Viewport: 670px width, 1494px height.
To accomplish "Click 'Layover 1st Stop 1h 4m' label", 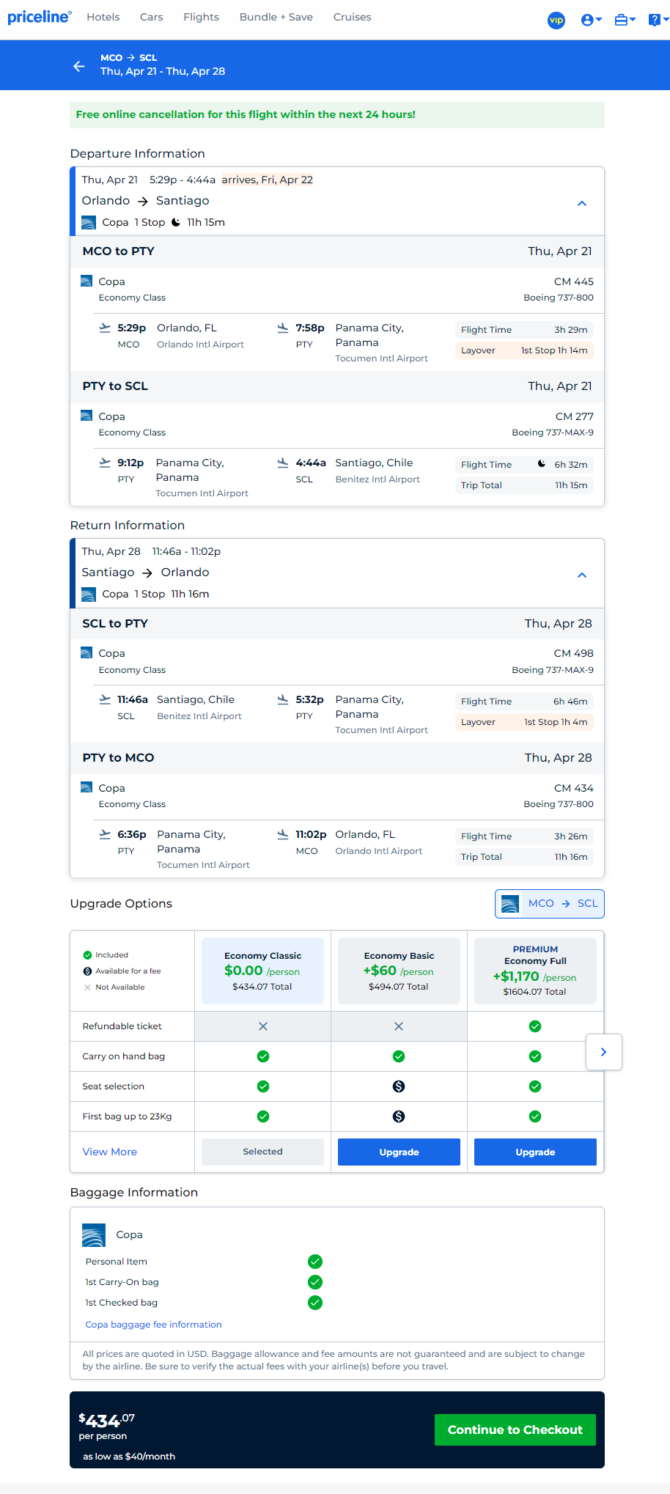I will click(x=524, y=722).
